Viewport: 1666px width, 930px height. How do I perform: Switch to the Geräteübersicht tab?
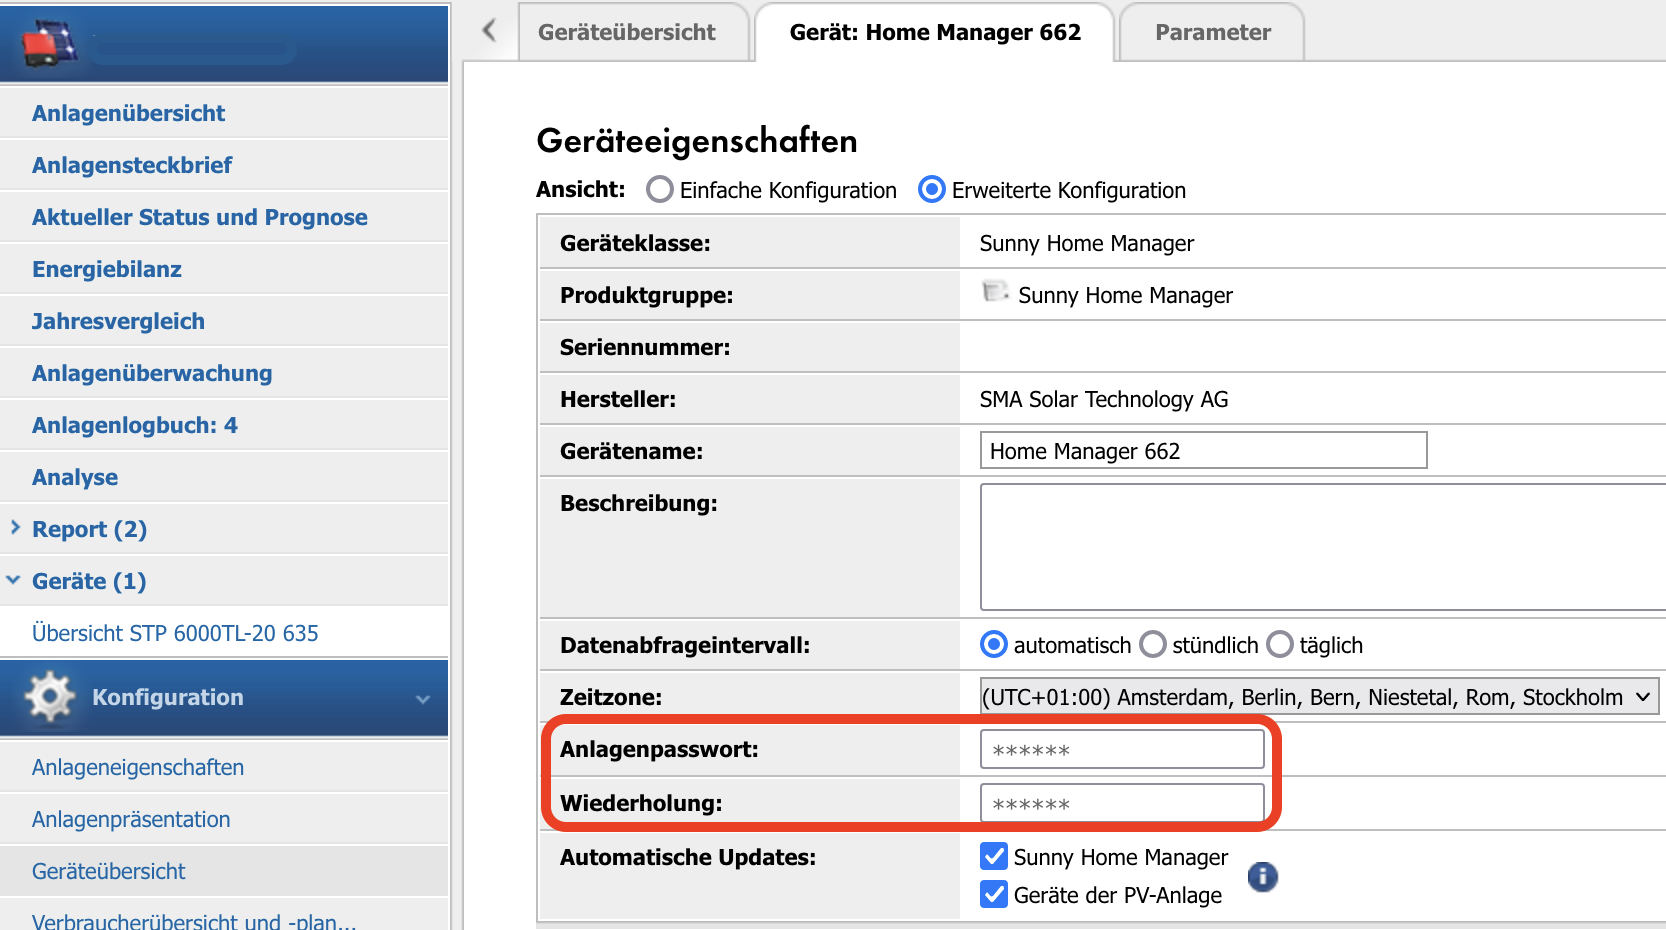coord(627,33)
